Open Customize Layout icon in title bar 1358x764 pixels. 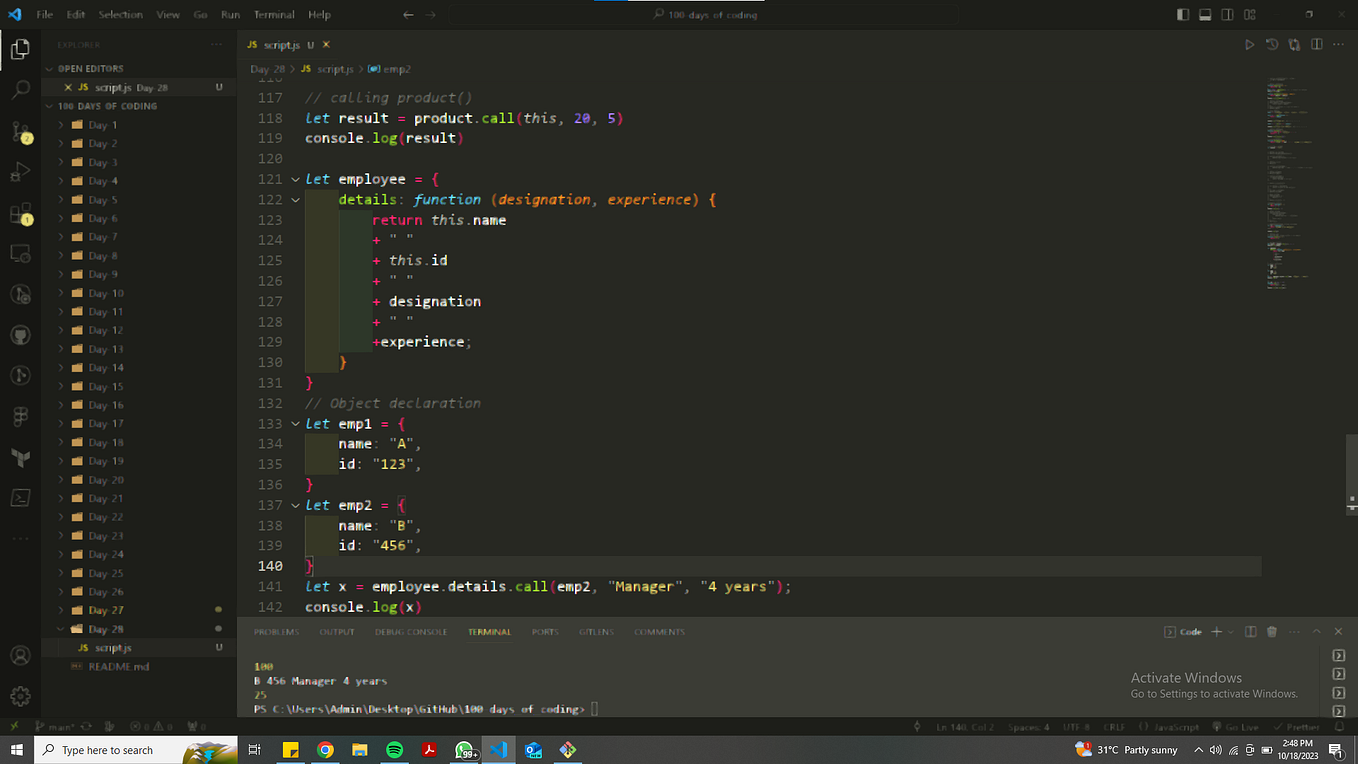[x=1251, y=15]
